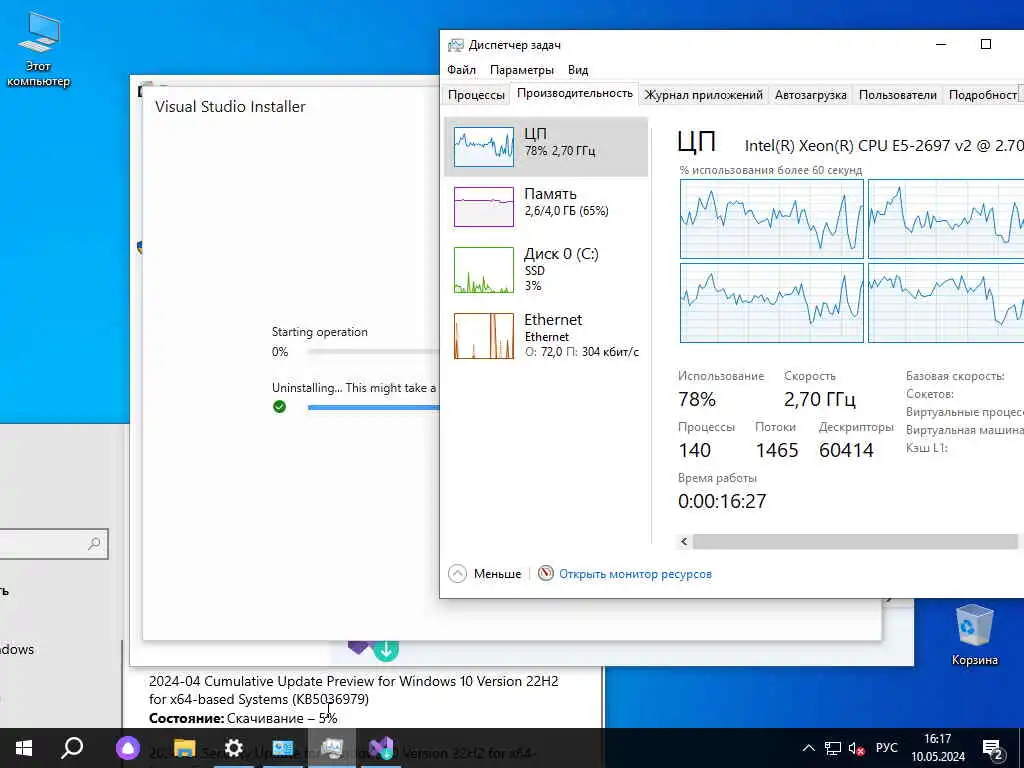Click the Control Panel taskbar icon
Screen dimensions: 1024x768
coord(283,748)
